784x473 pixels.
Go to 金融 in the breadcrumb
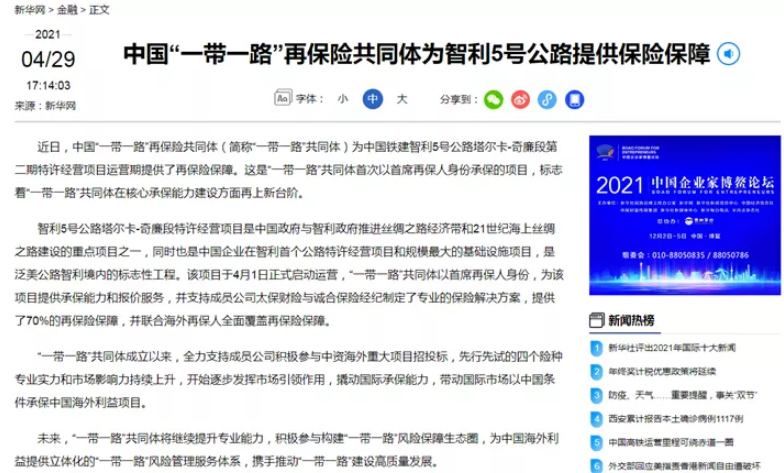click(x=67, y=10)
